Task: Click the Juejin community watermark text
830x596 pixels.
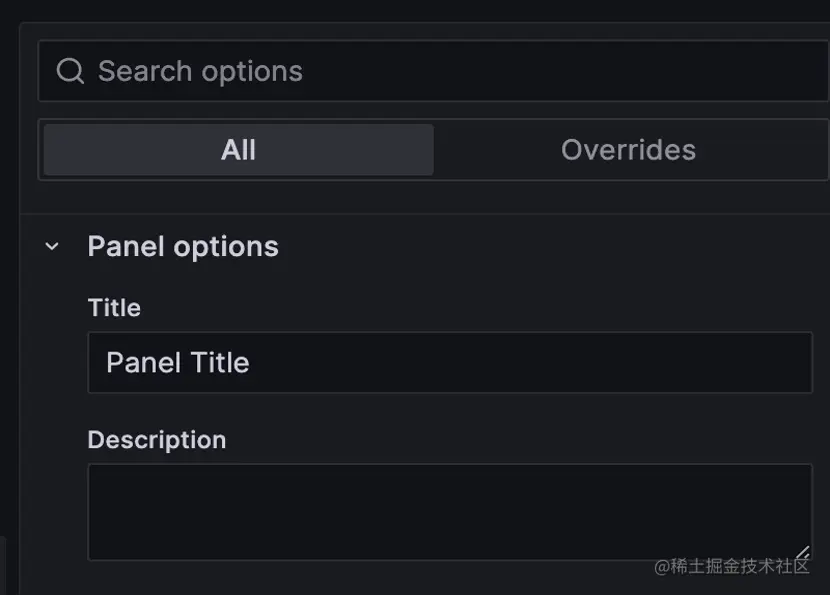Action: (740, 566)
